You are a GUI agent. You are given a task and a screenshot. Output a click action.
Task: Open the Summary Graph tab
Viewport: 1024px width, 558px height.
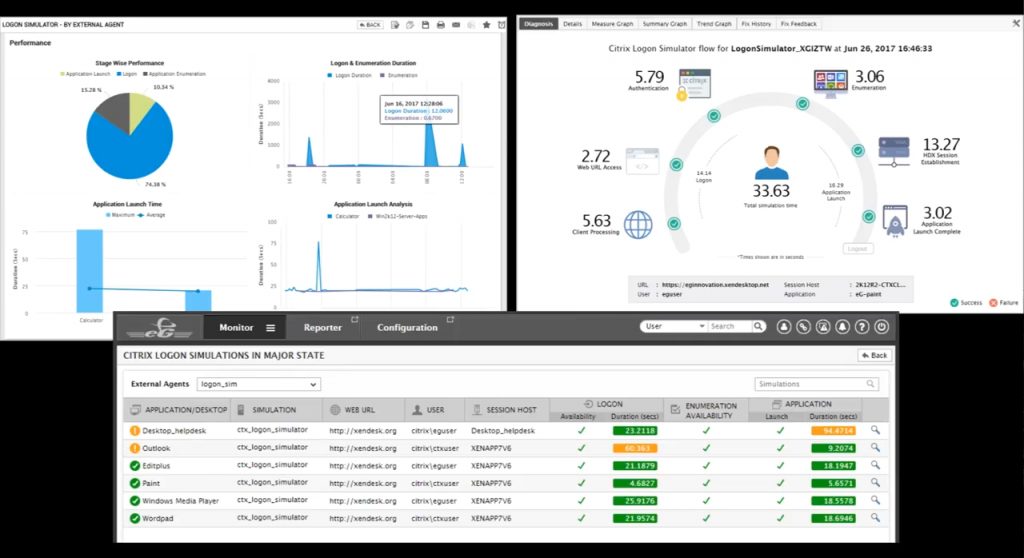(664, 24)
